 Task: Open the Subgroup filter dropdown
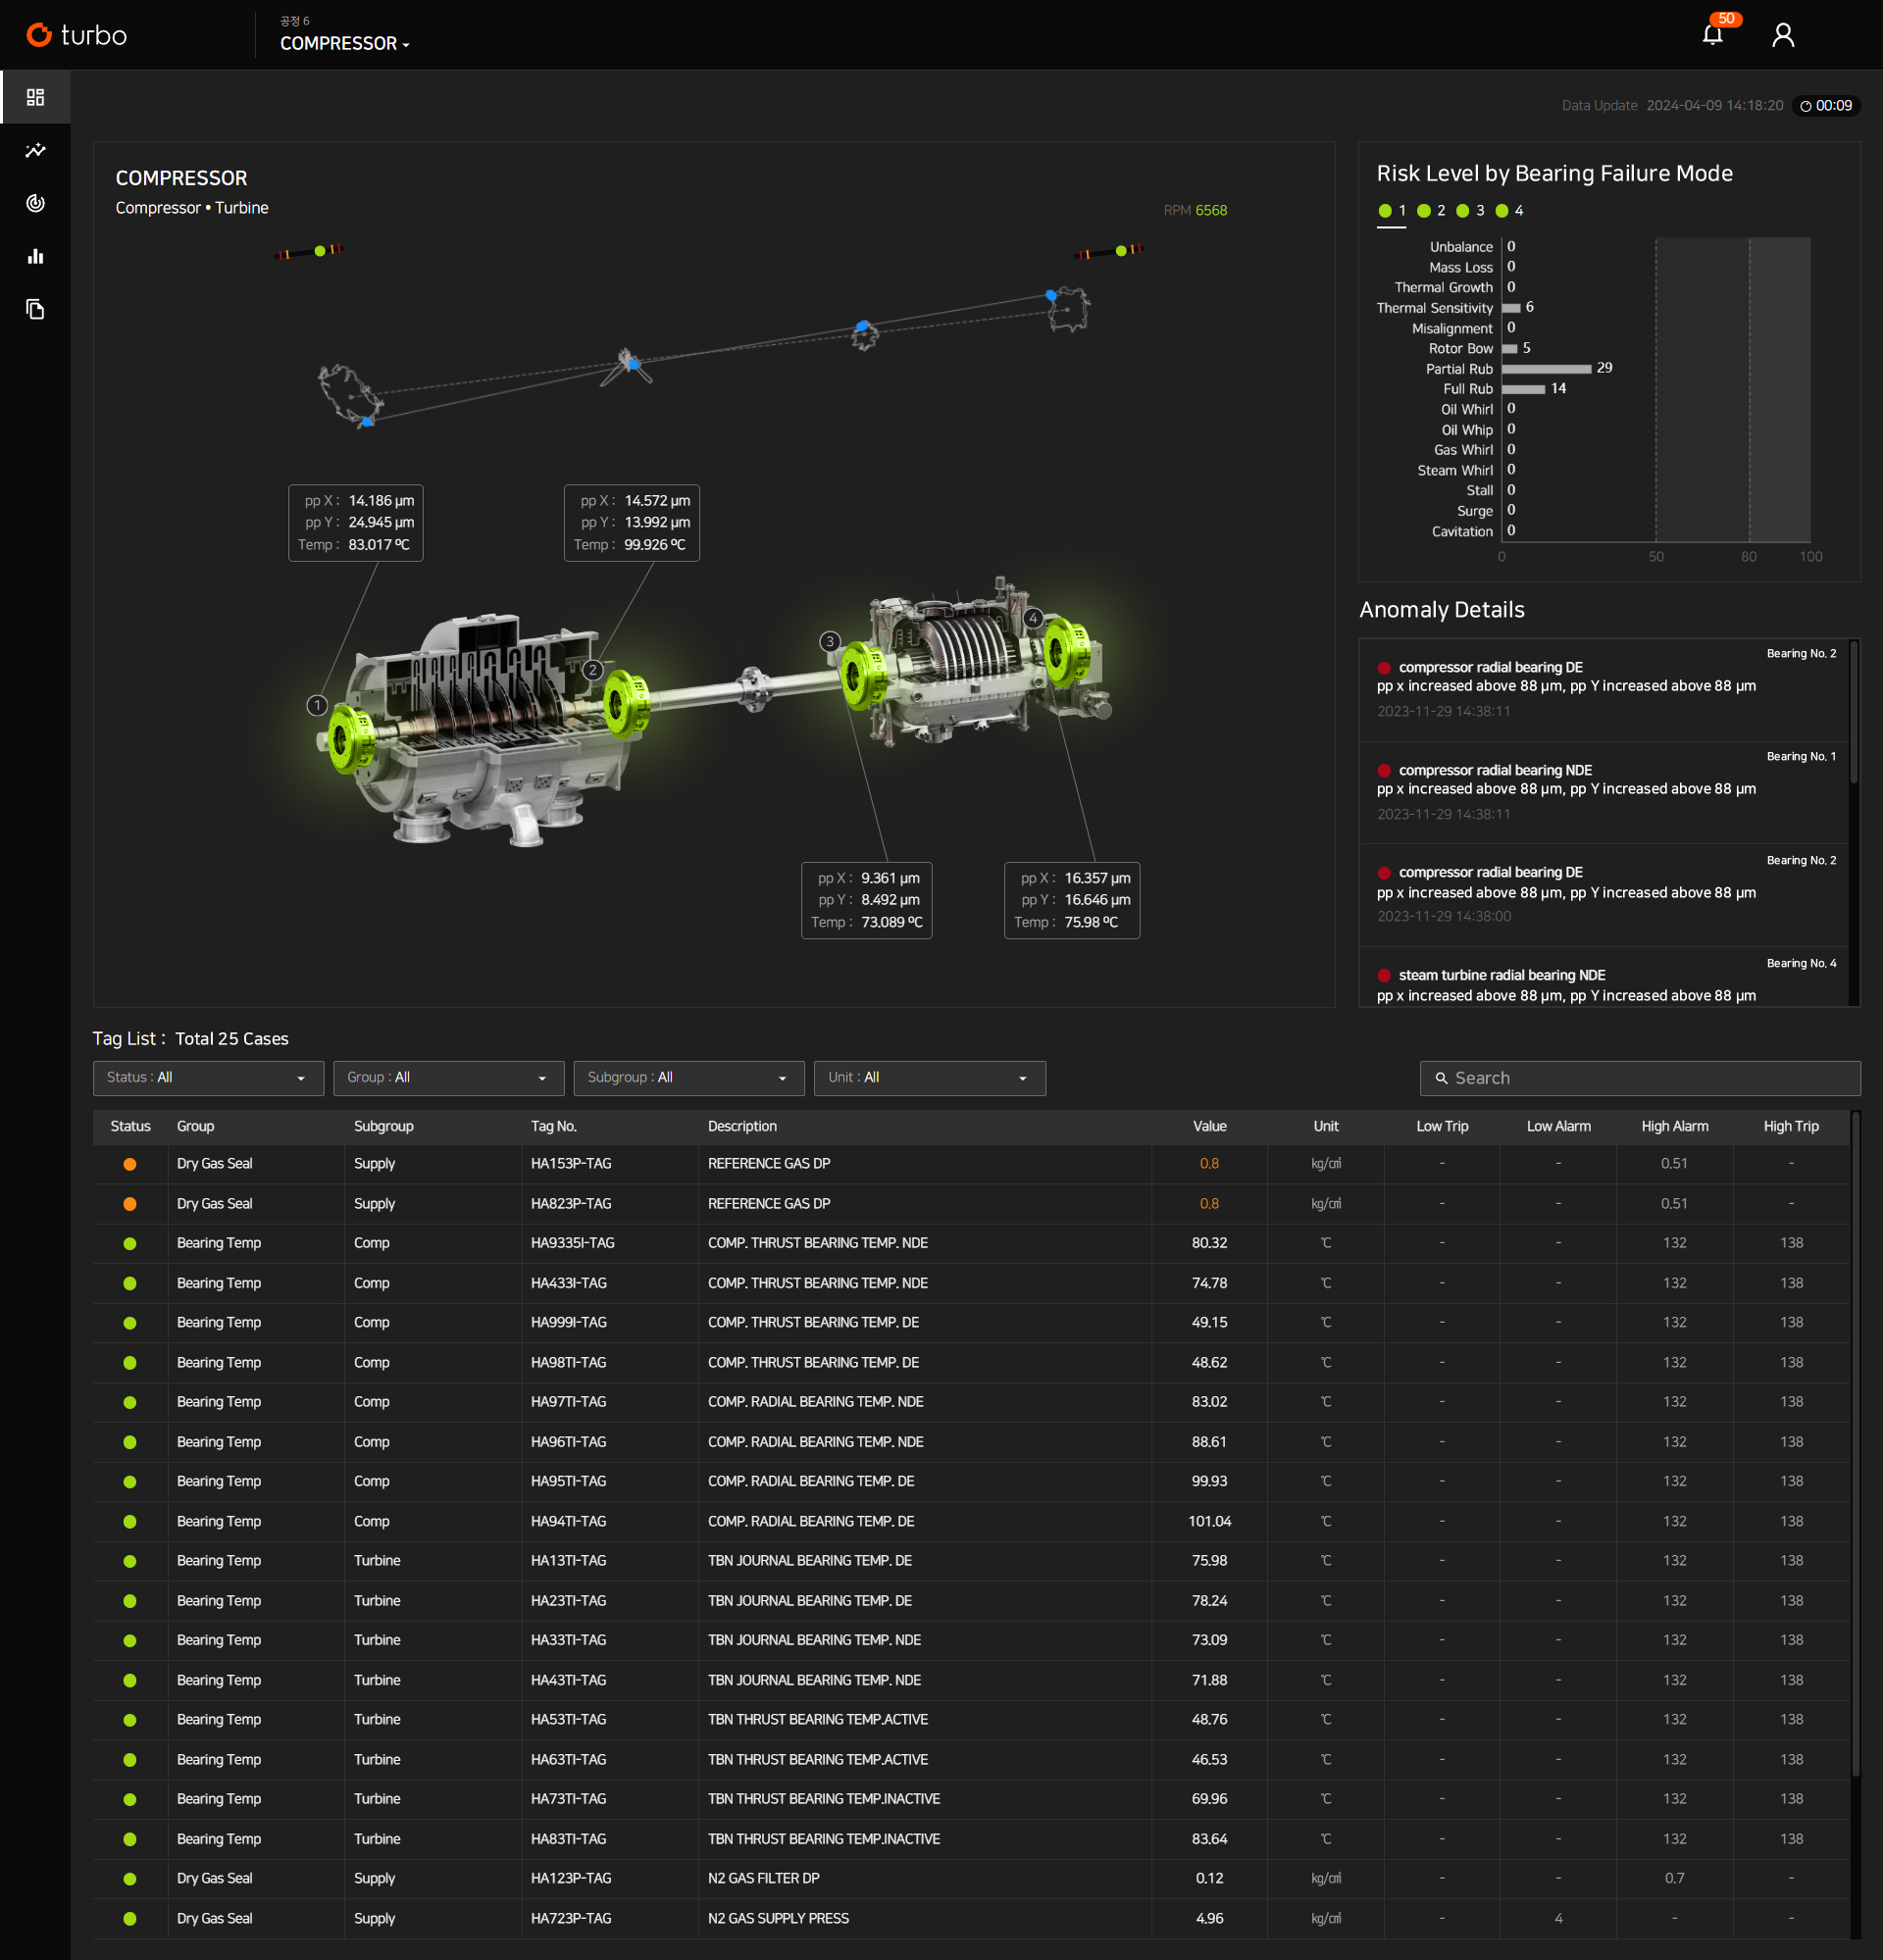[688, 1078]
